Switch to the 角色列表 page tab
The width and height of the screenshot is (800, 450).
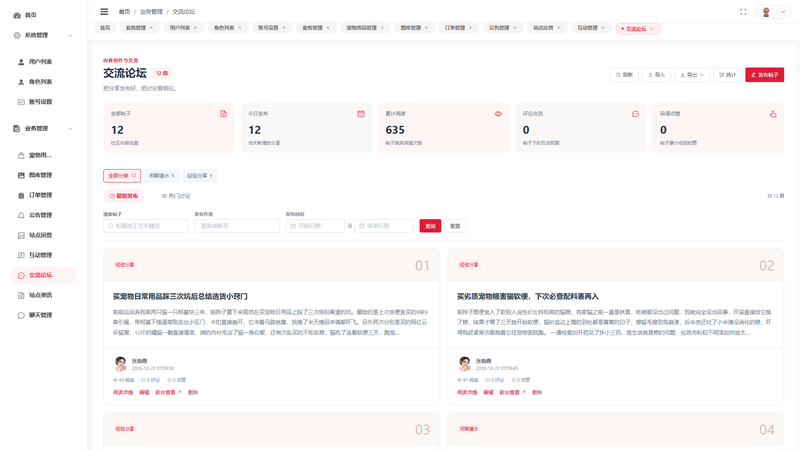224,28
